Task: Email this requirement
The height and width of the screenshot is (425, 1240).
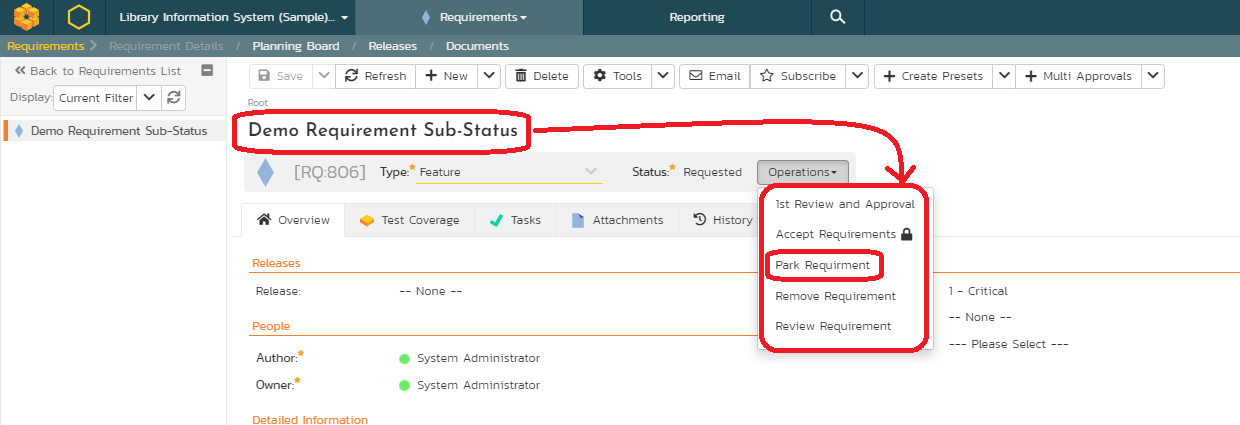Action: (x=714, y=76)
